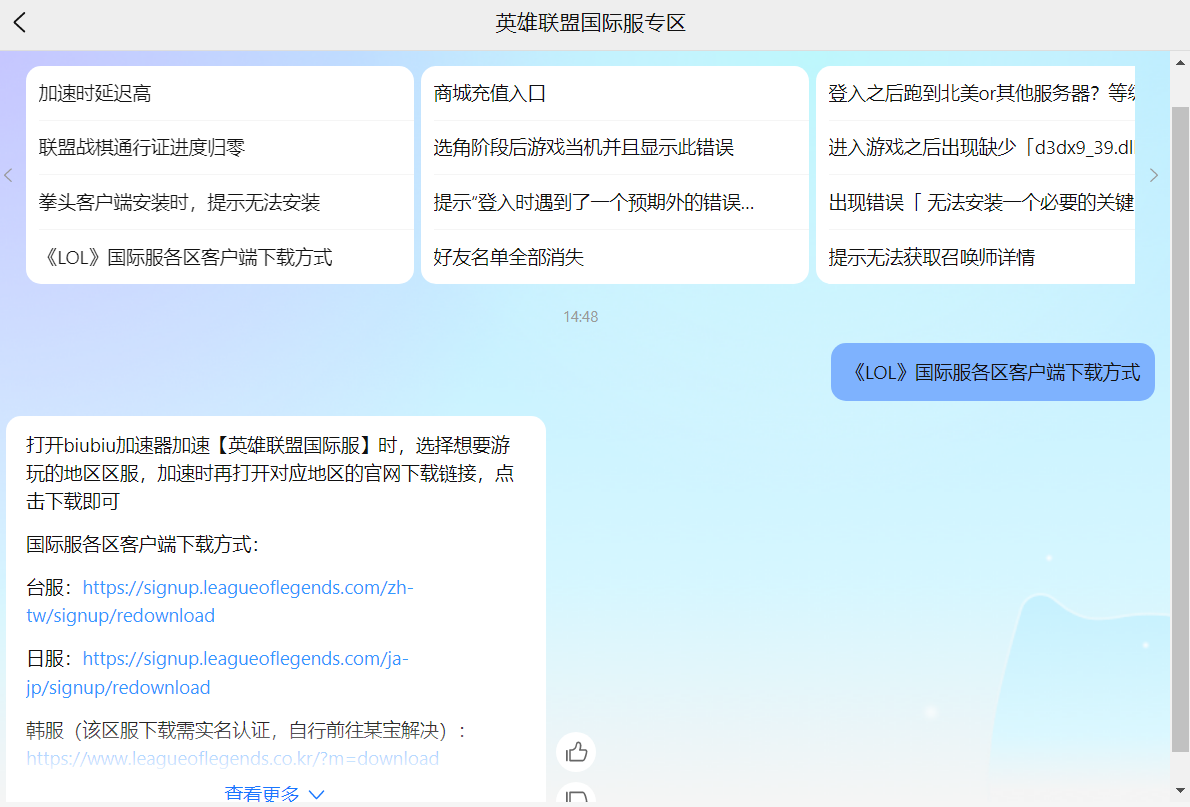Click the title 英雄联盟国际服专区
Viewport: 1190px width, 807px height.
click(x=590, y=24)
